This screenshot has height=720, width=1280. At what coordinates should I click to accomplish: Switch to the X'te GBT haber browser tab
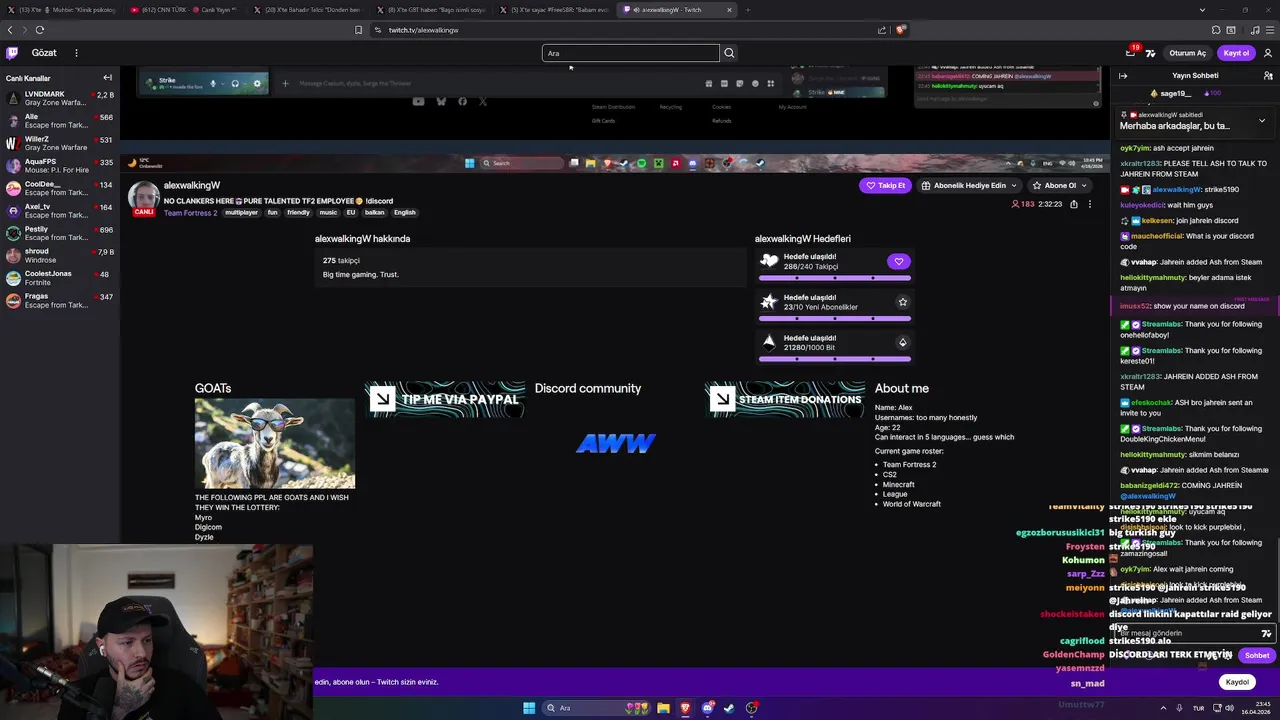[430, 10]
